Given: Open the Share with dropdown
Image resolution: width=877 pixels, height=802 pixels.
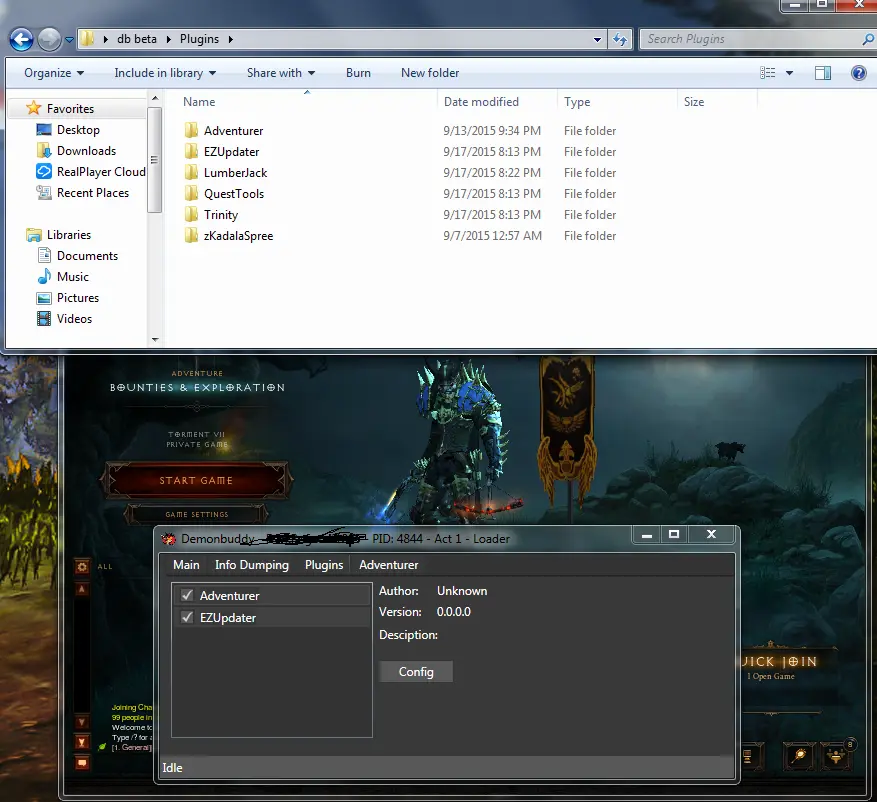Looking at the screenshot, I should [281, 73].
